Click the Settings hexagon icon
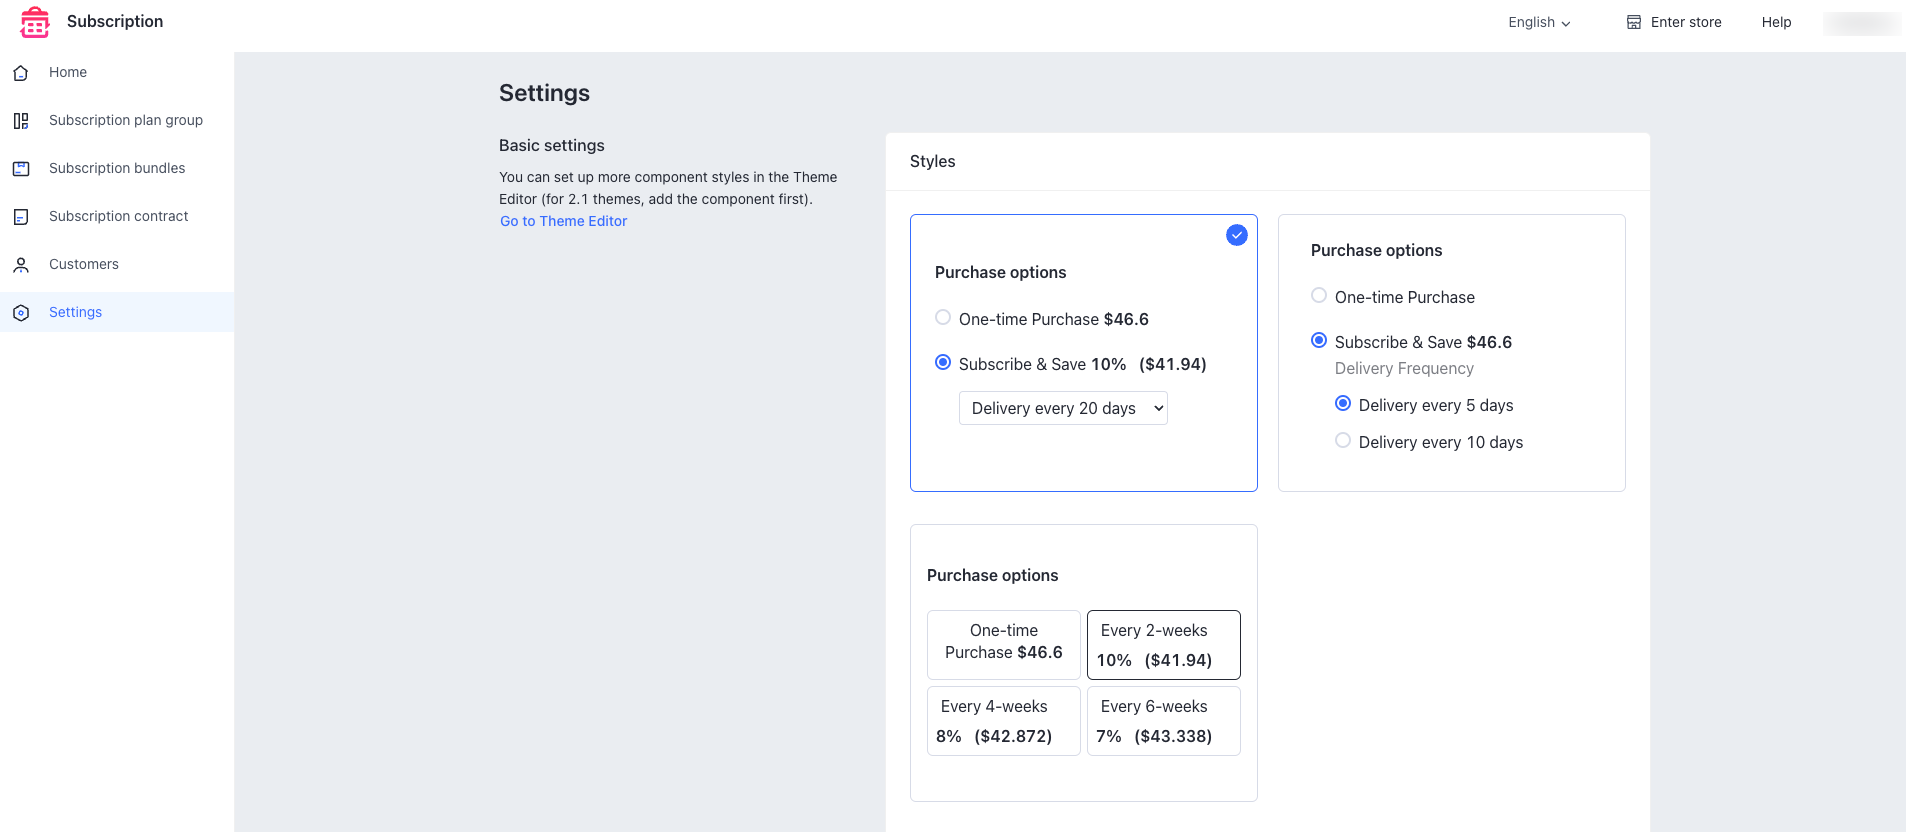The height and width of the screenshot is (832, 1906). 21,313
